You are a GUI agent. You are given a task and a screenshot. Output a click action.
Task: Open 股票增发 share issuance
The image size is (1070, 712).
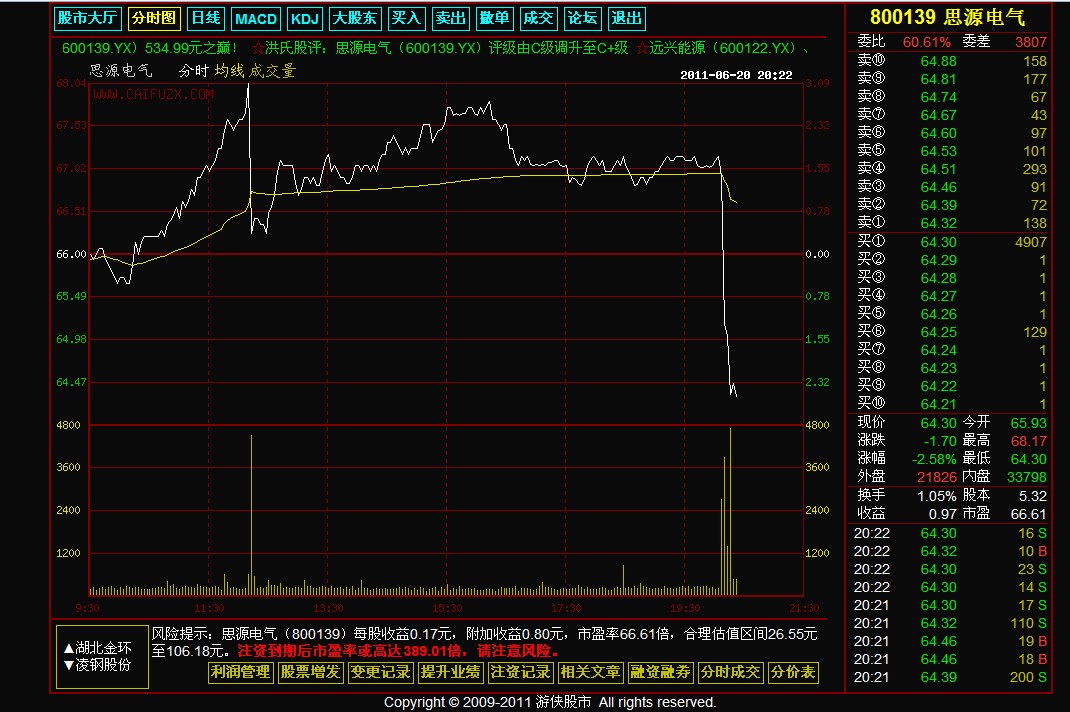click(x=310, y=672)
